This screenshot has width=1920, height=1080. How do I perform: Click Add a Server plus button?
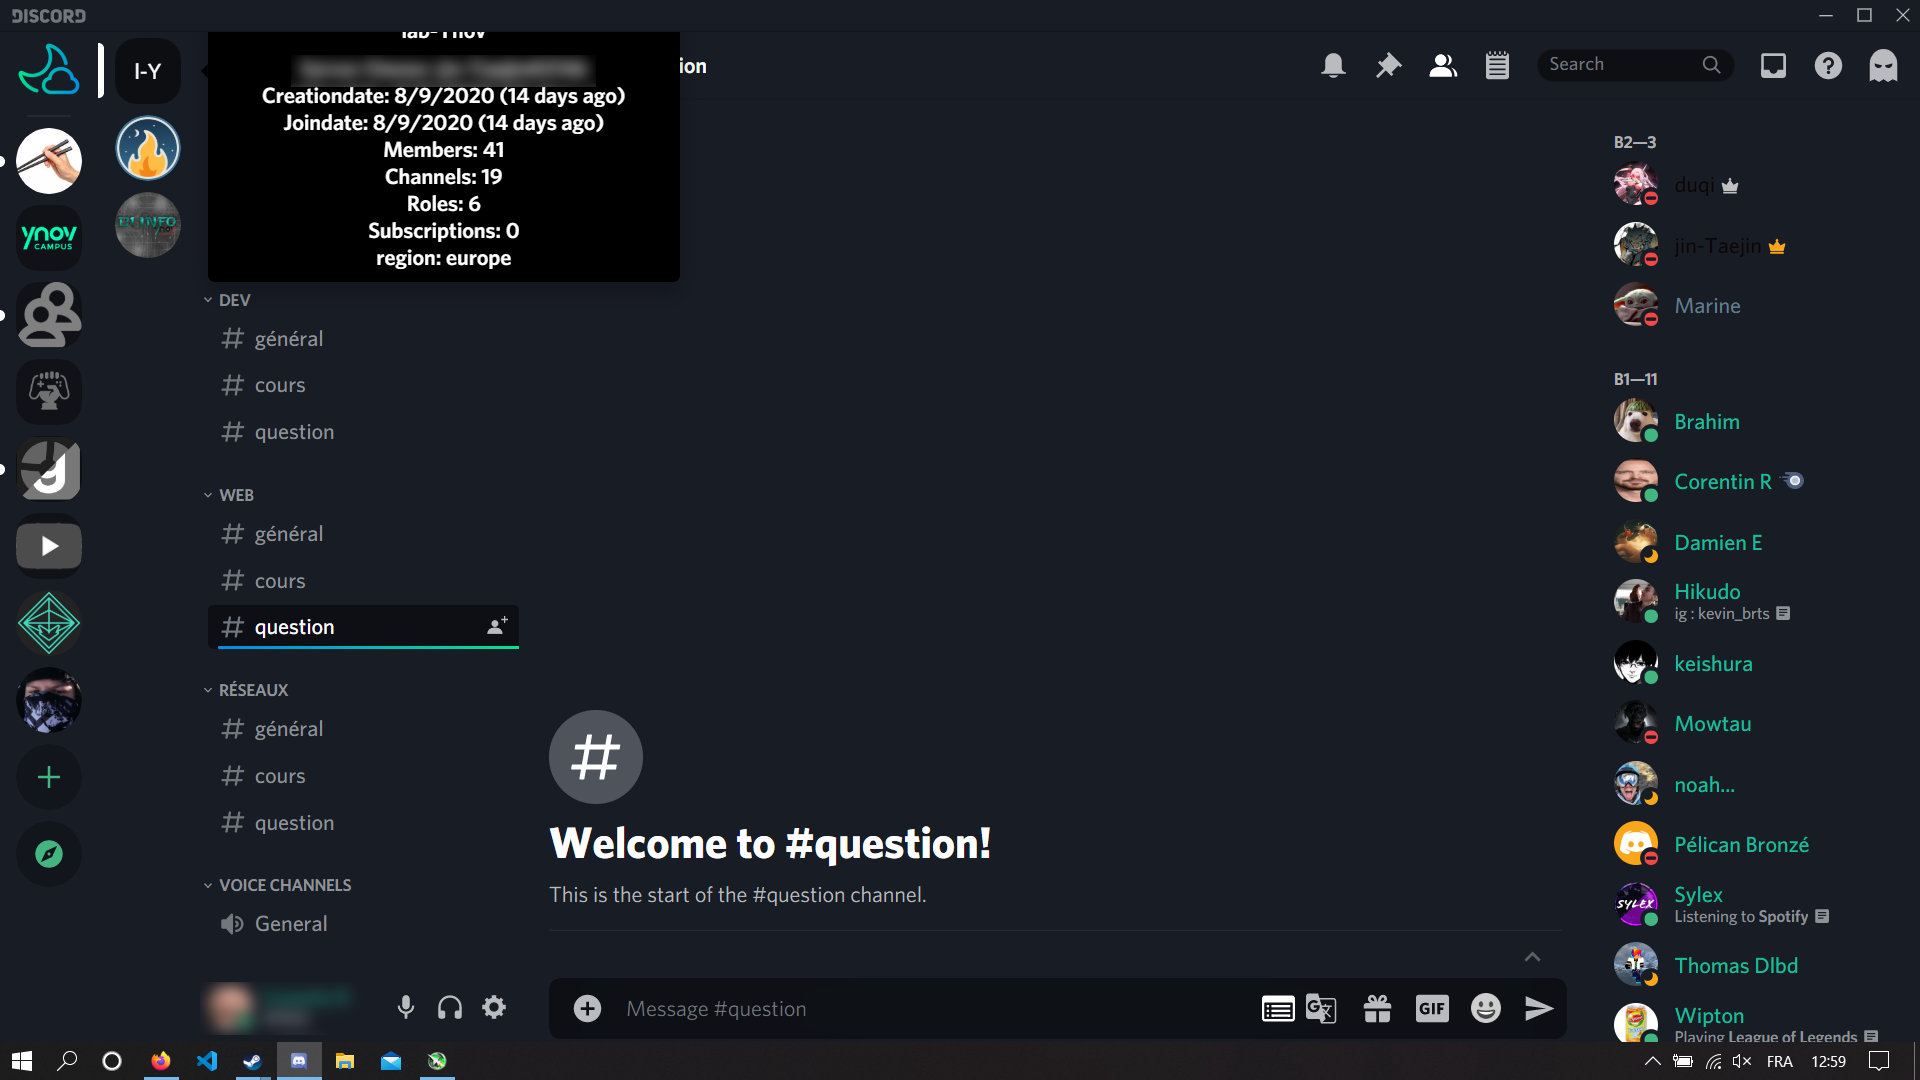point(49,777)
